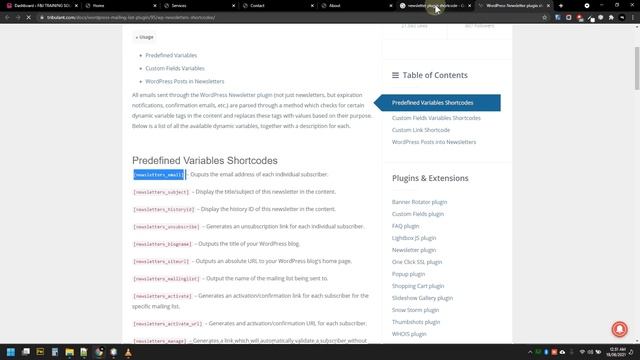Open Custom Fields Variables link
640x360 pixels.
point(175,68)
